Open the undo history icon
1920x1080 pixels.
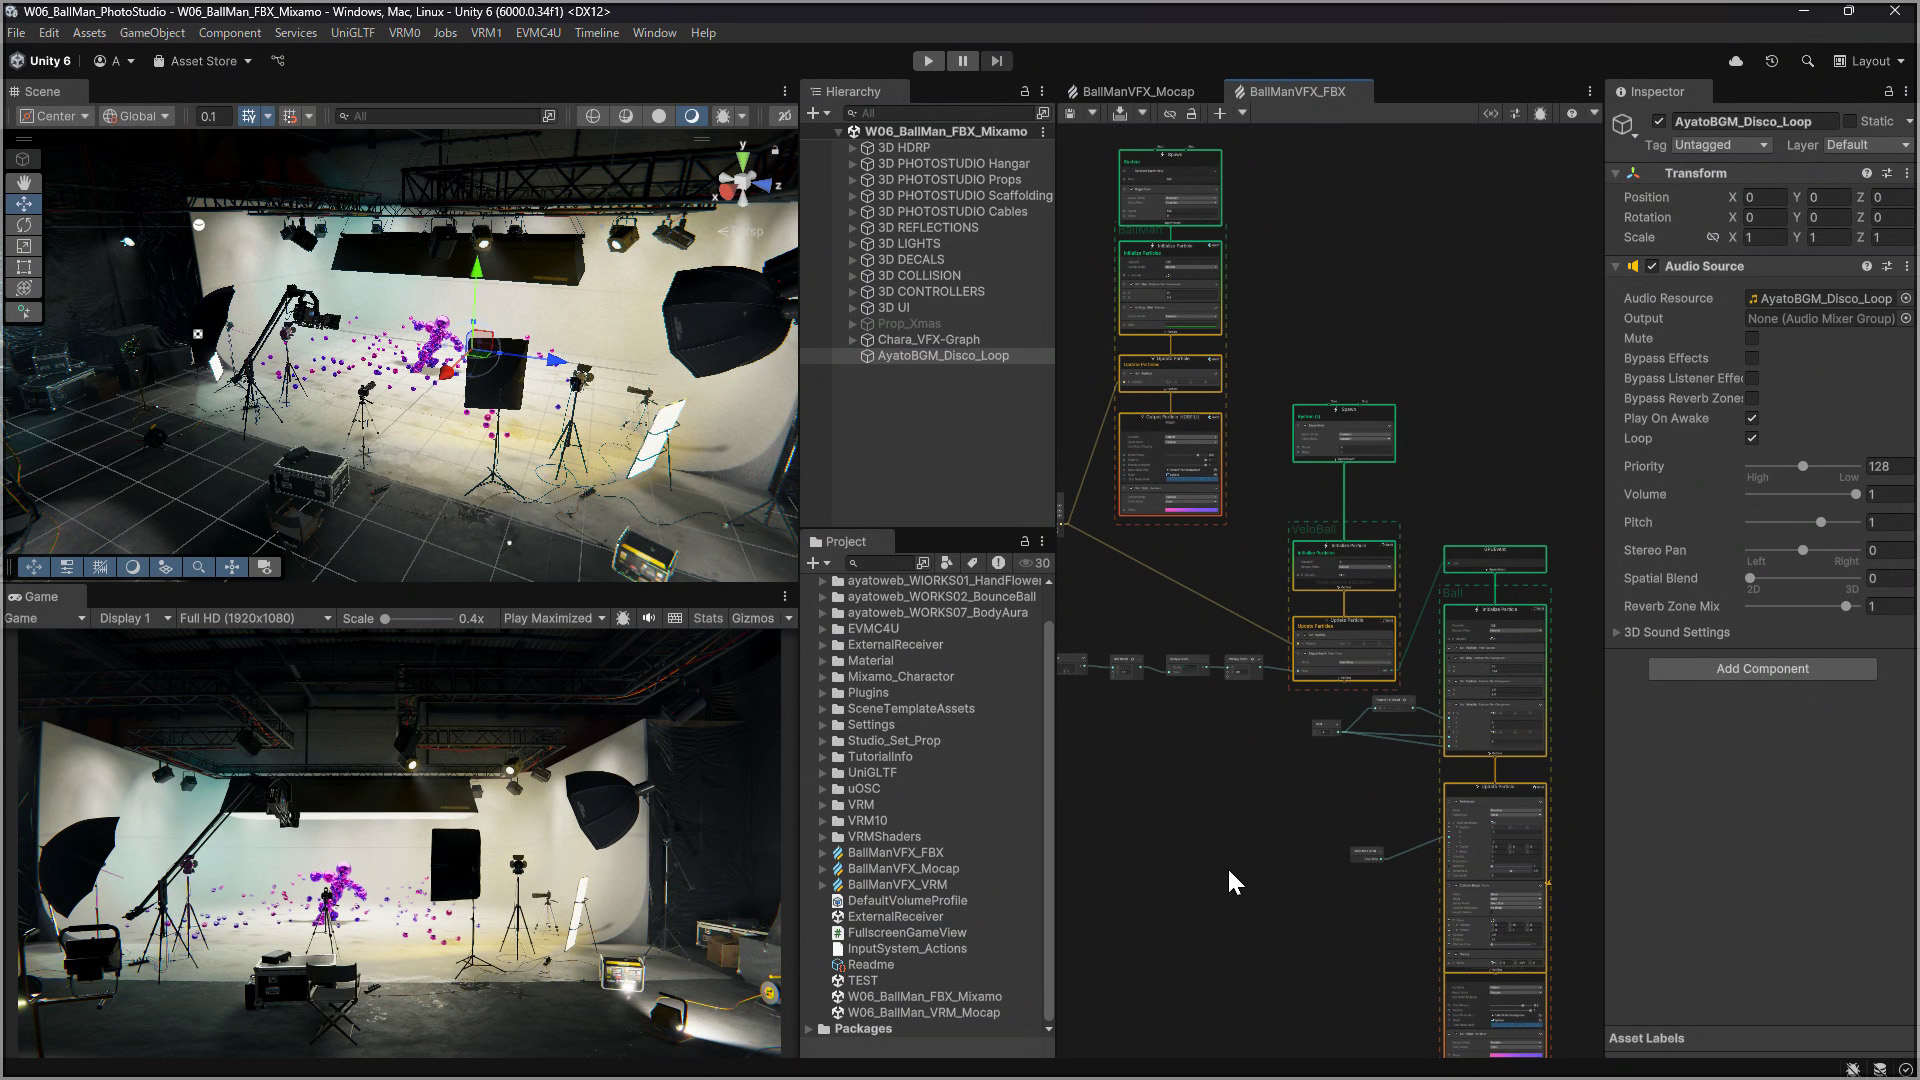pyautogui.click(x=1771, y=61)
